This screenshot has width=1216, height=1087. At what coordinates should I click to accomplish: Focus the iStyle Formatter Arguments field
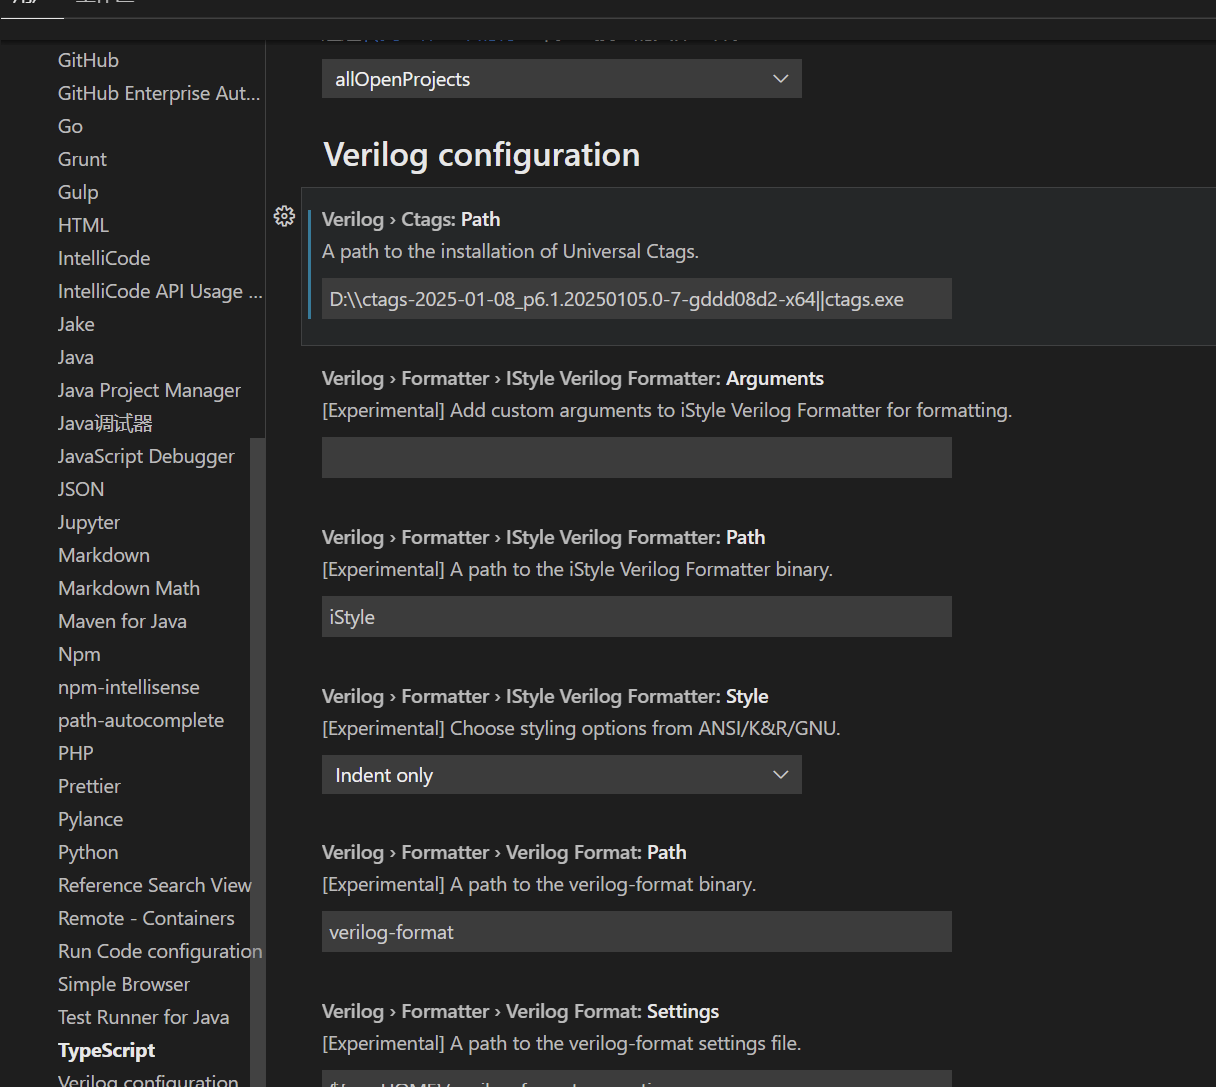point(636,458)
